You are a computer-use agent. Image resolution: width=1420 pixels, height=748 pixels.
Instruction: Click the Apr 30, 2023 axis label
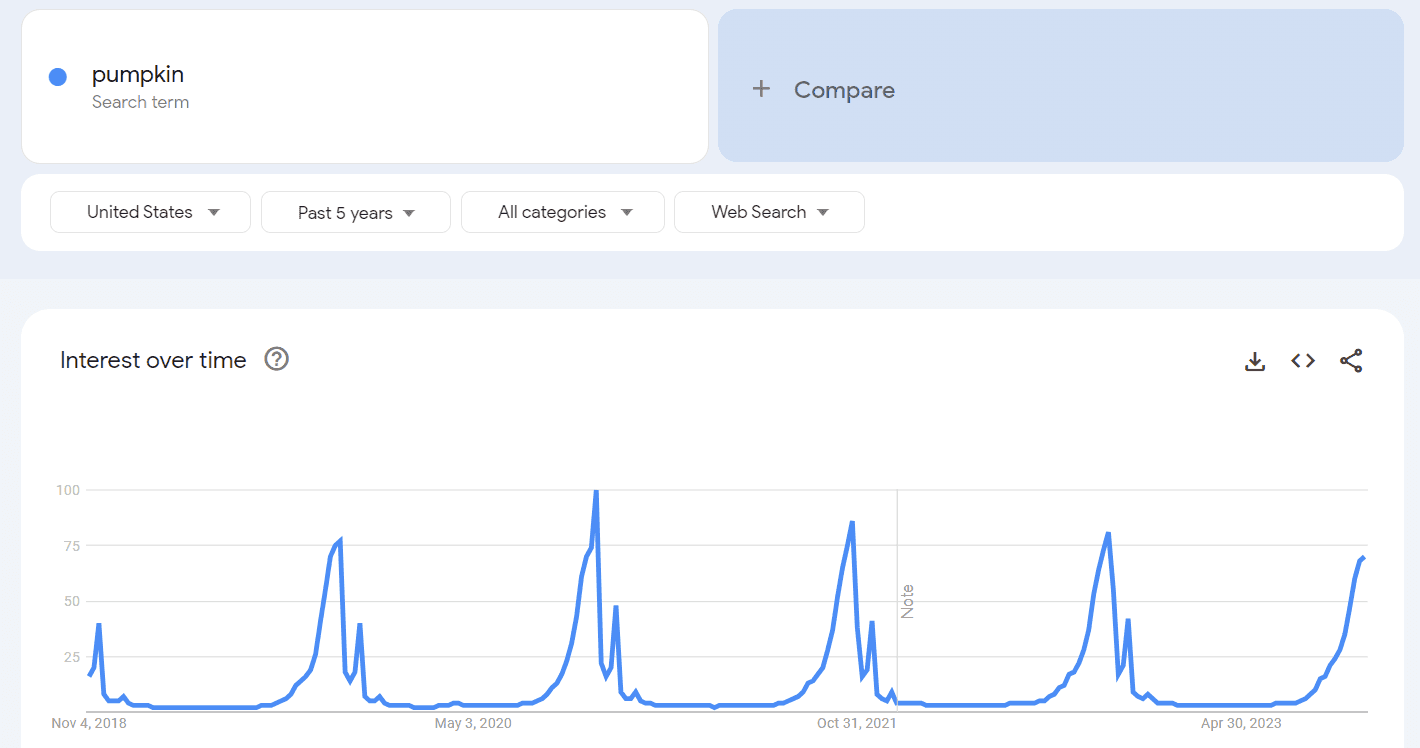click(1241, 723)
